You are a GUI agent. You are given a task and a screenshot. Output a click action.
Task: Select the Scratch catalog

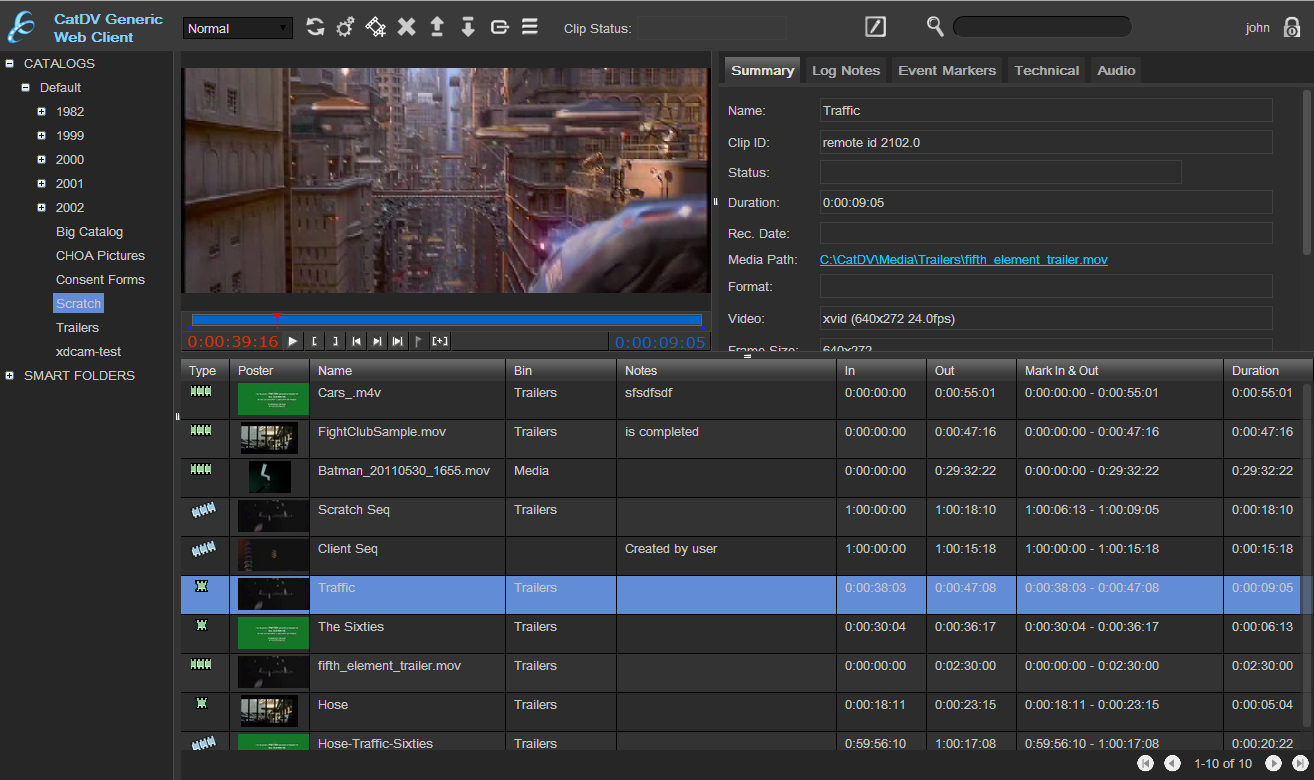click(x=78, y=303)
